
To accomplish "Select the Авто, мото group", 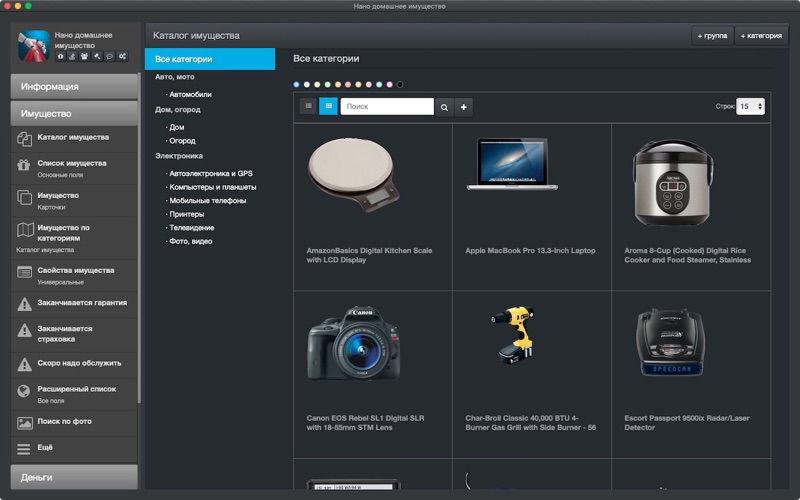I will click(x=174, y=77).
